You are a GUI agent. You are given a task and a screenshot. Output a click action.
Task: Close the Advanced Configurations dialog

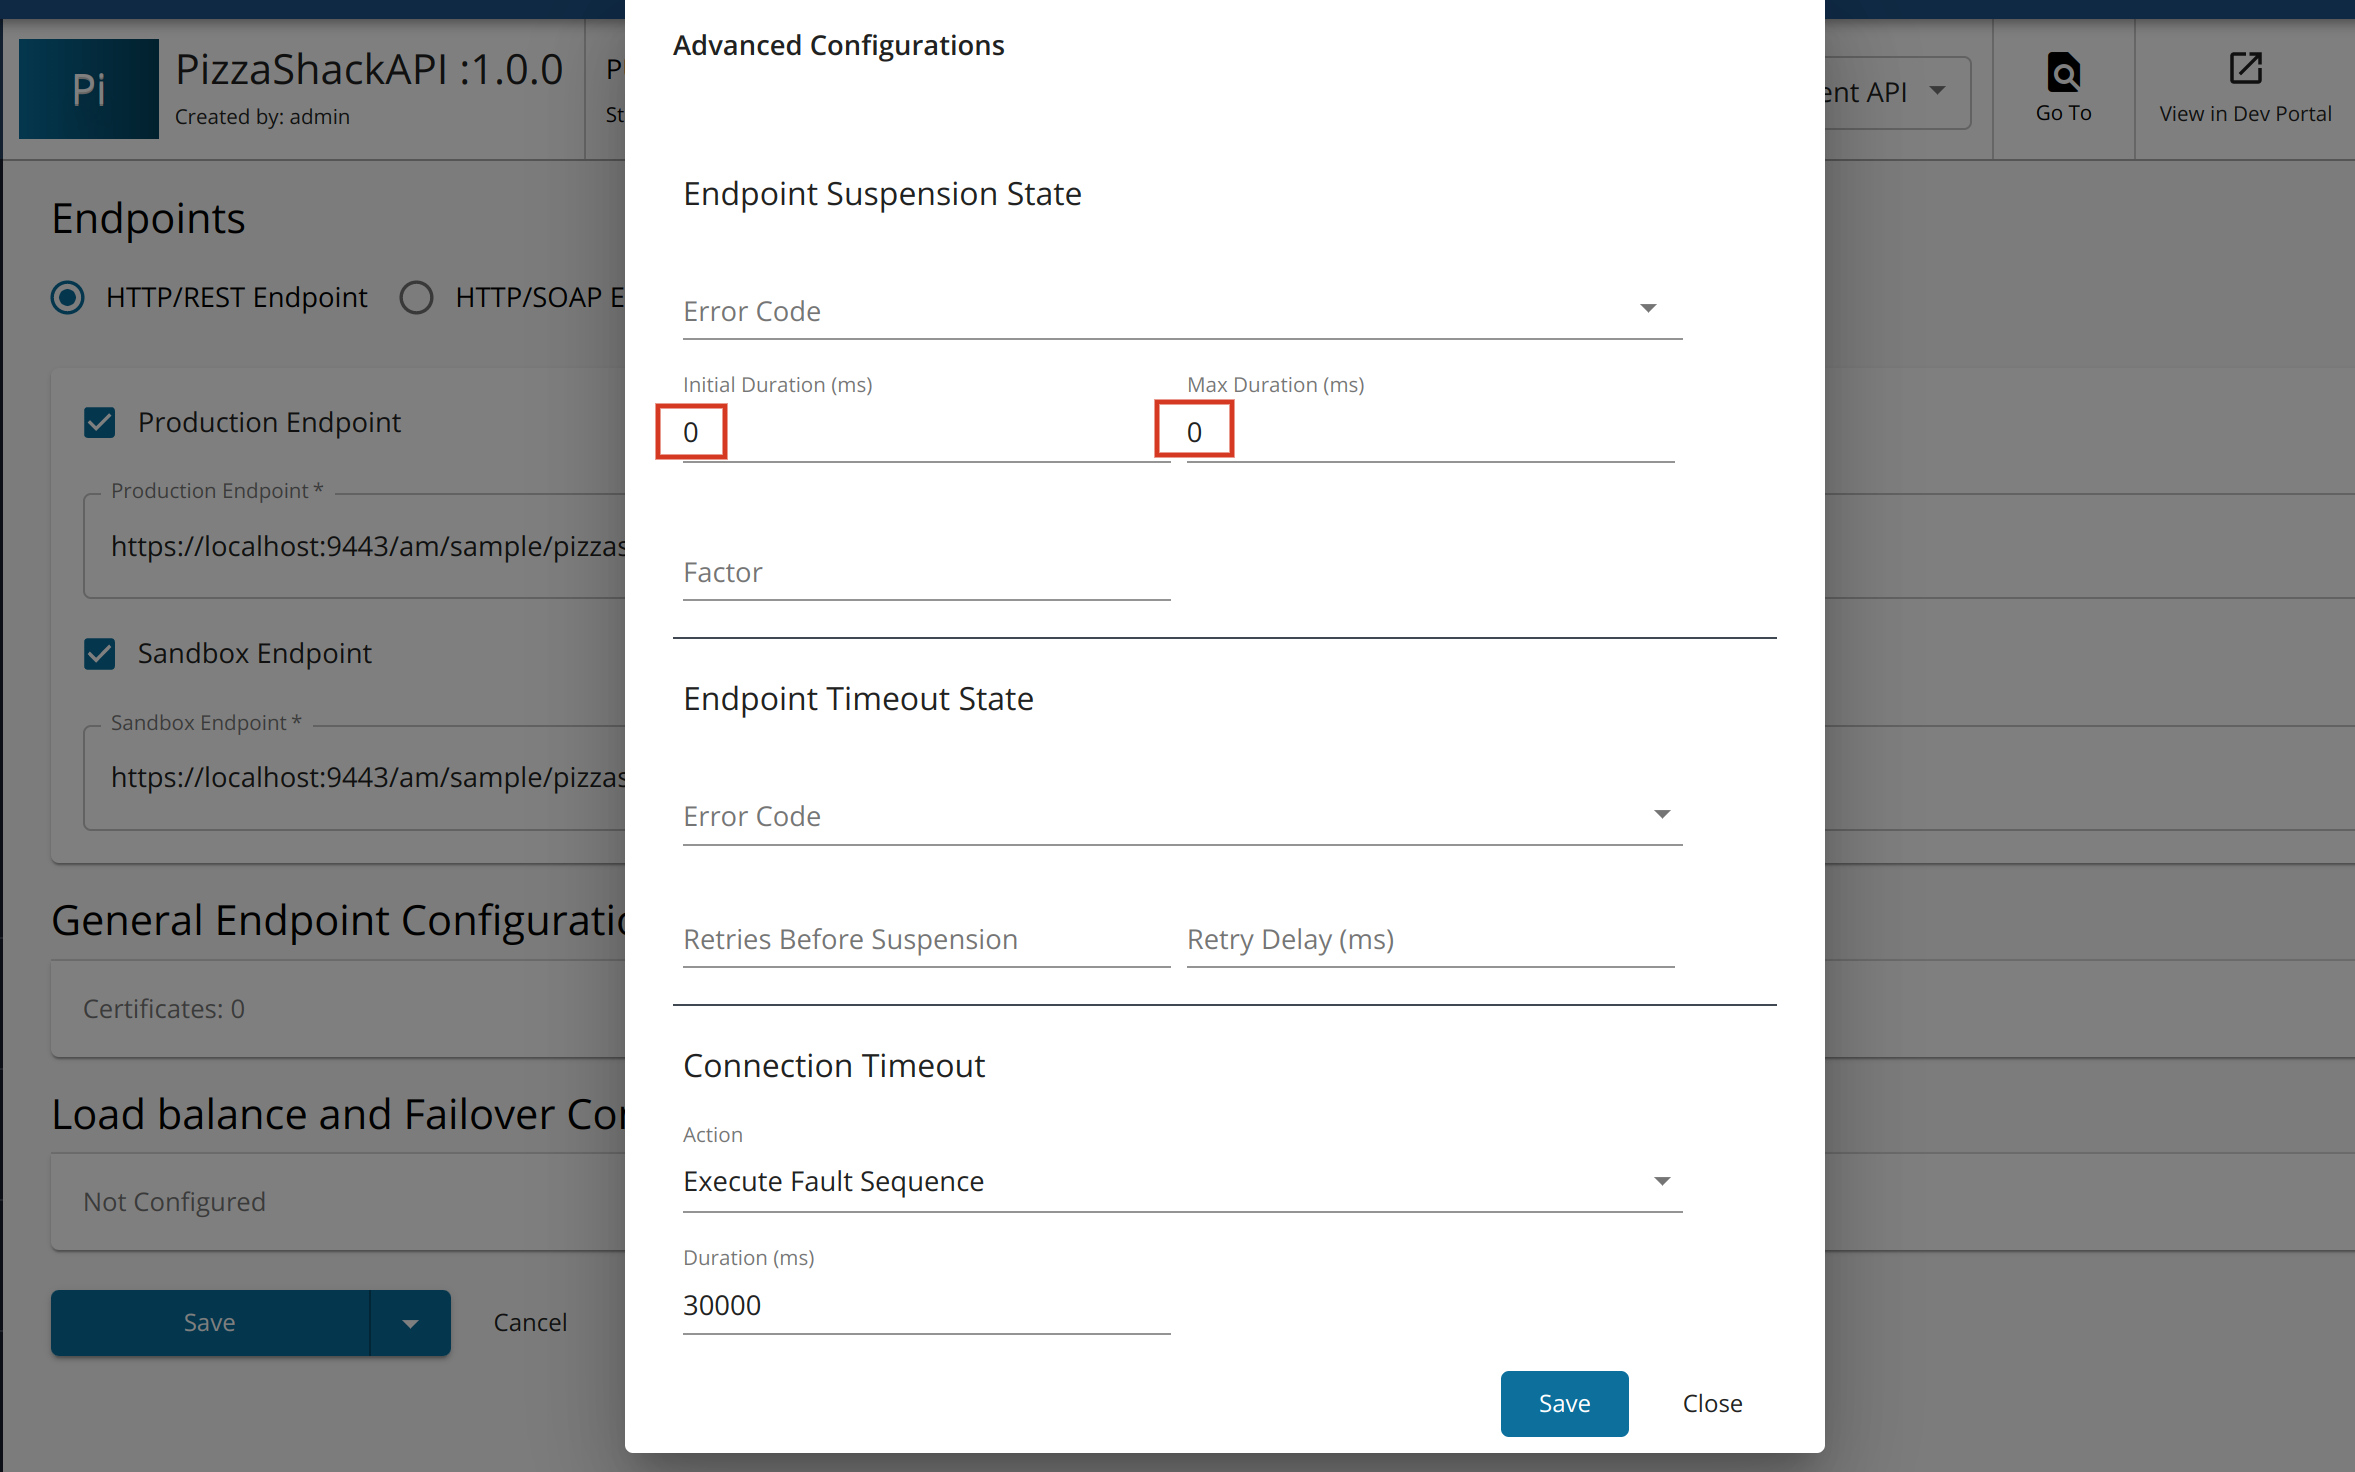[x=1711, y=1403]
